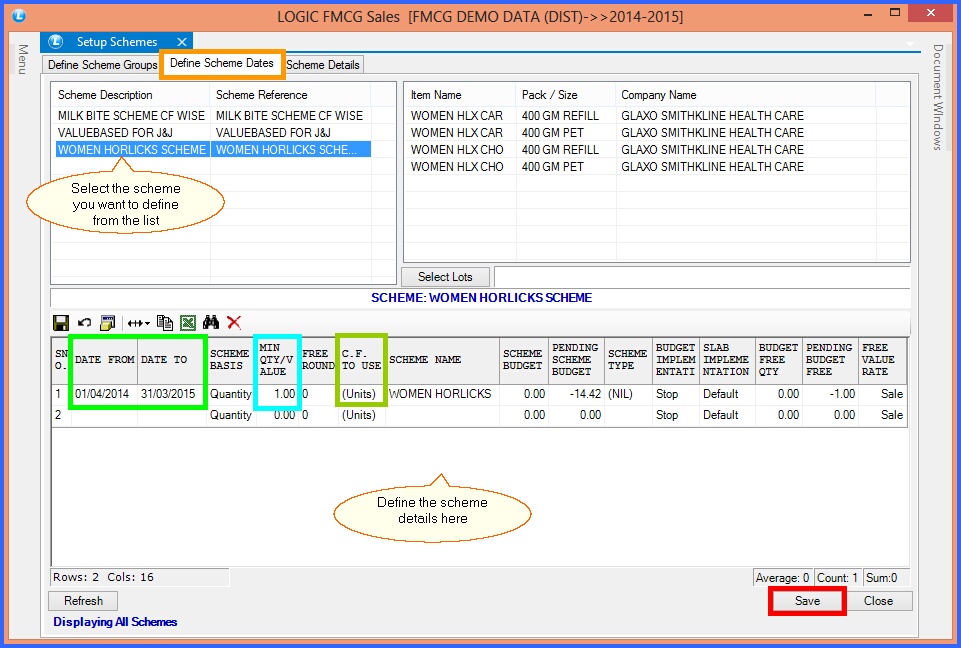Close the Setup Schemes tab with its X
The height and width of the screenshot is (648, 961).
pyautogui.click(x=181, y=42)
